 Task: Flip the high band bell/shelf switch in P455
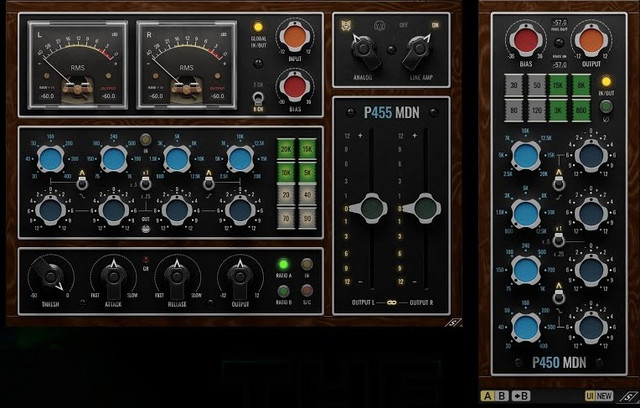point(209,182)
